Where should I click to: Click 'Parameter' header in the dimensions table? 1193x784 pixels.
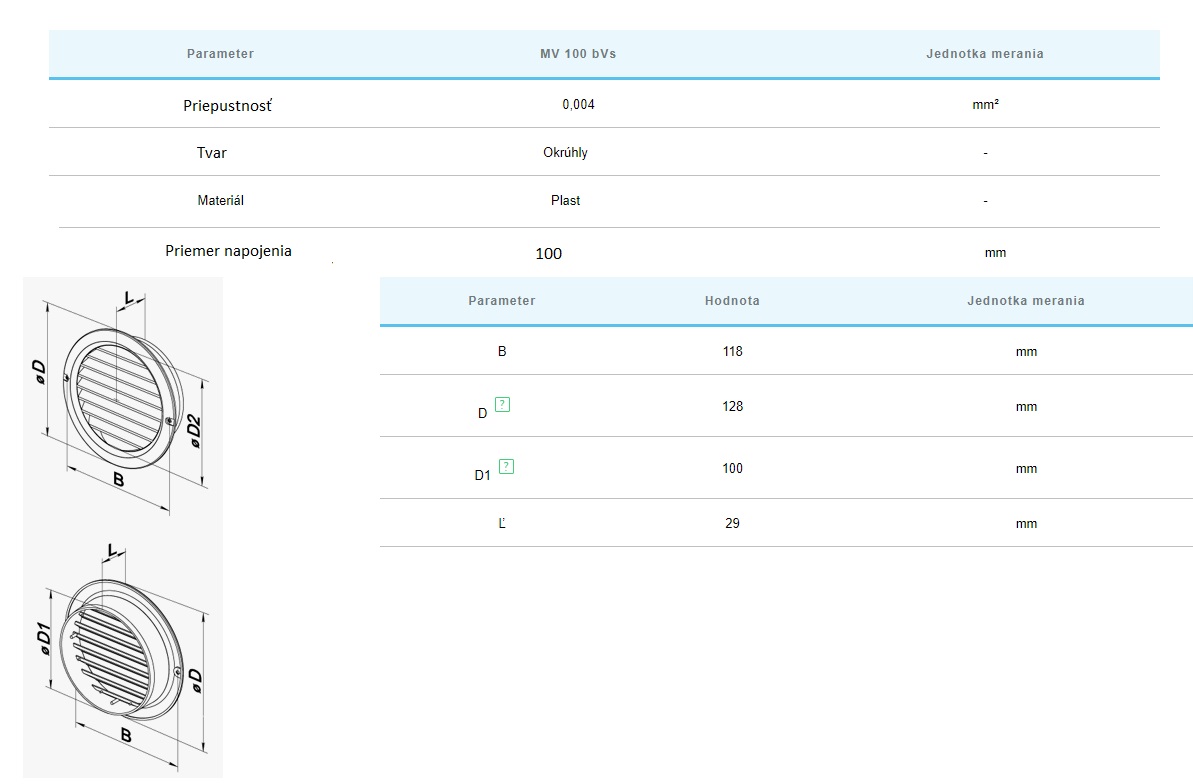point(501,301)
